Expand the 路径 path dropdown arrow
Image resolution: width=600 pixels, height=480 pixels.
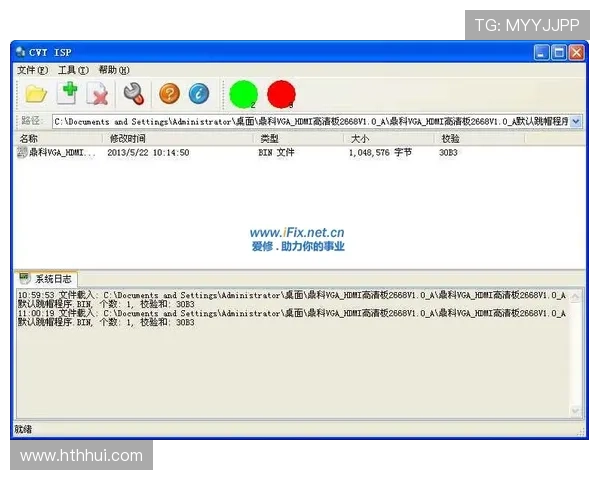(x=577, y=121)
